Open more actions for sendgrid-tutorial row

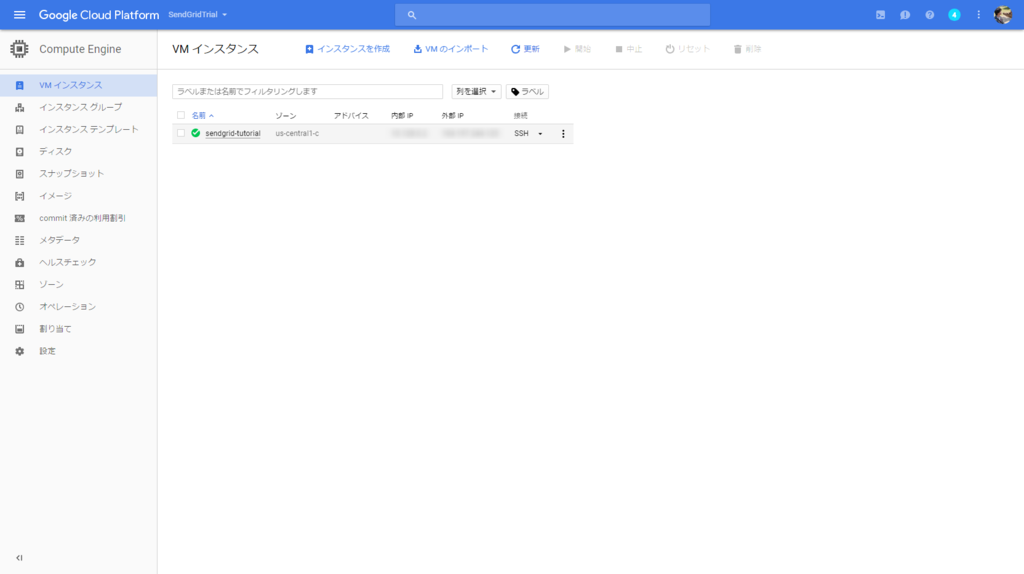(563, 134)
